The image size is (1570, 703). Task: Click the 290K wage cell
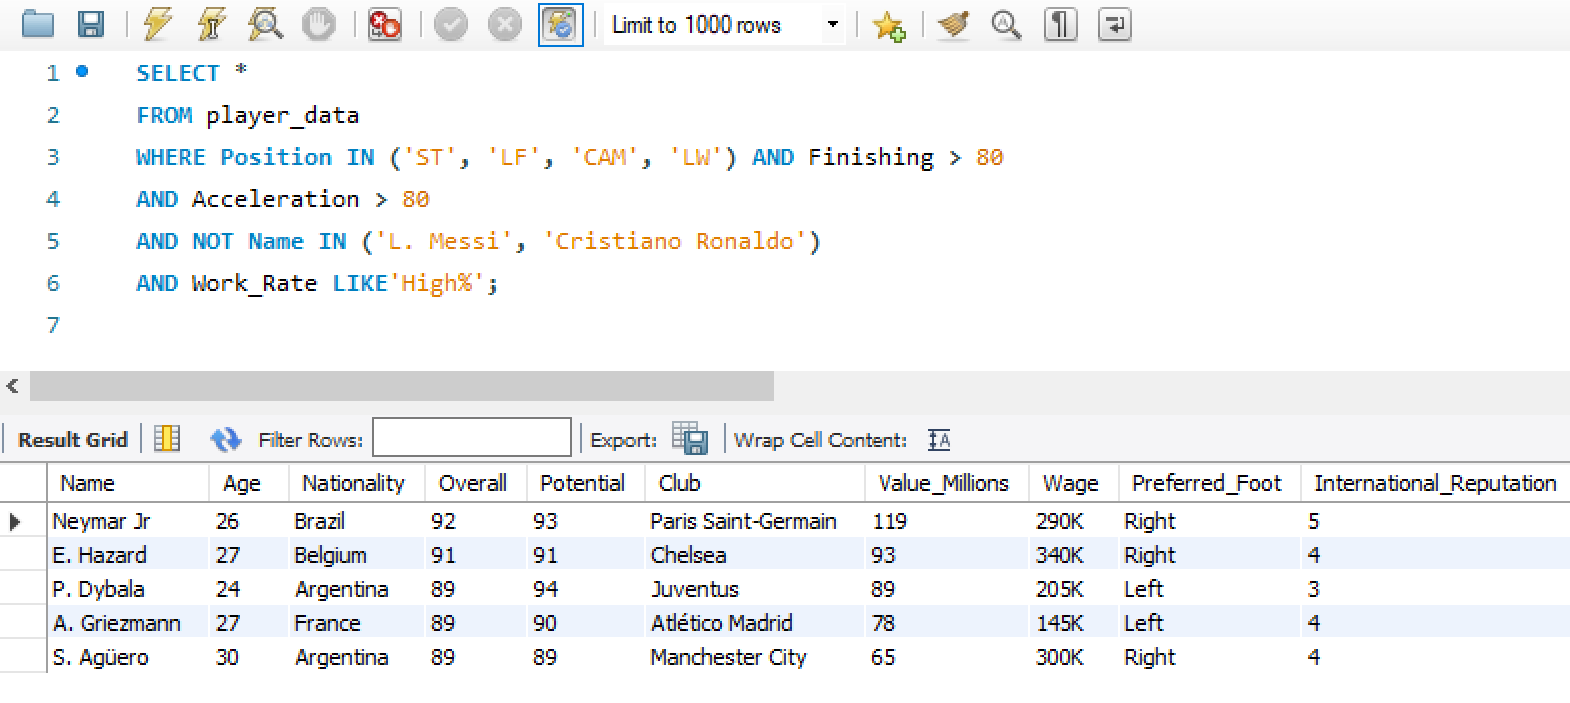tap(1074, 521)
